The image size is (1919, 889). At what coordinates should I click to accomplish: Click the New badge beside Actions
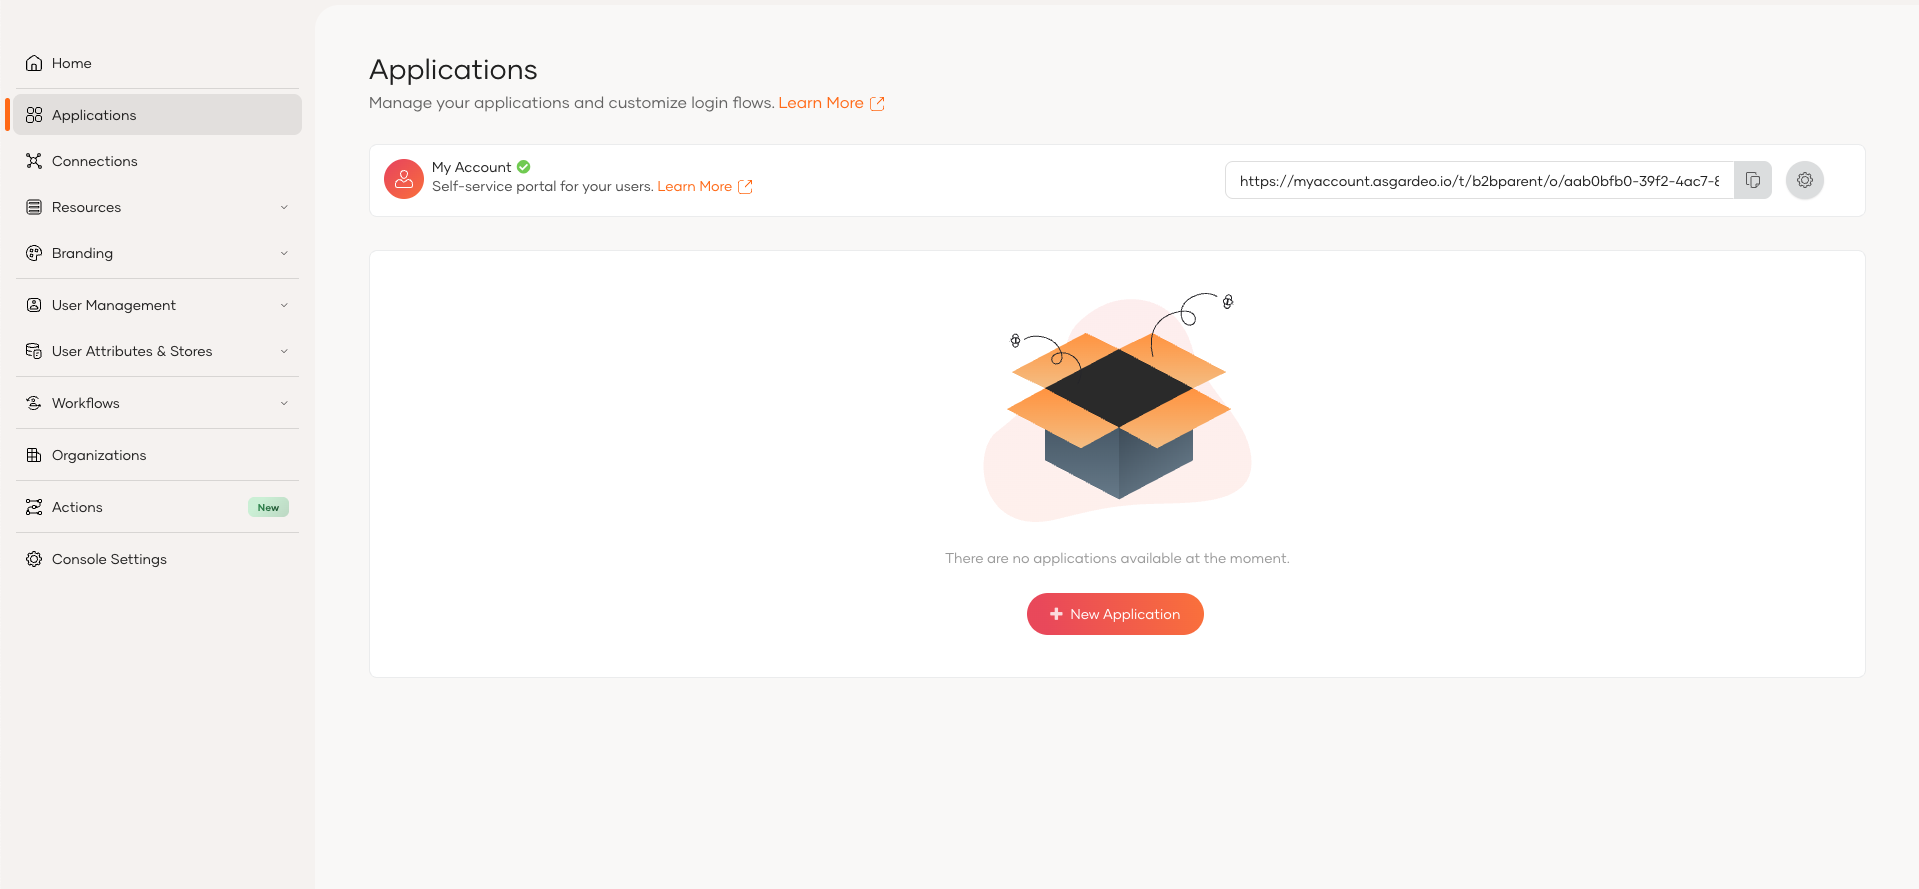pyautogui.click(x=268, y=507)
